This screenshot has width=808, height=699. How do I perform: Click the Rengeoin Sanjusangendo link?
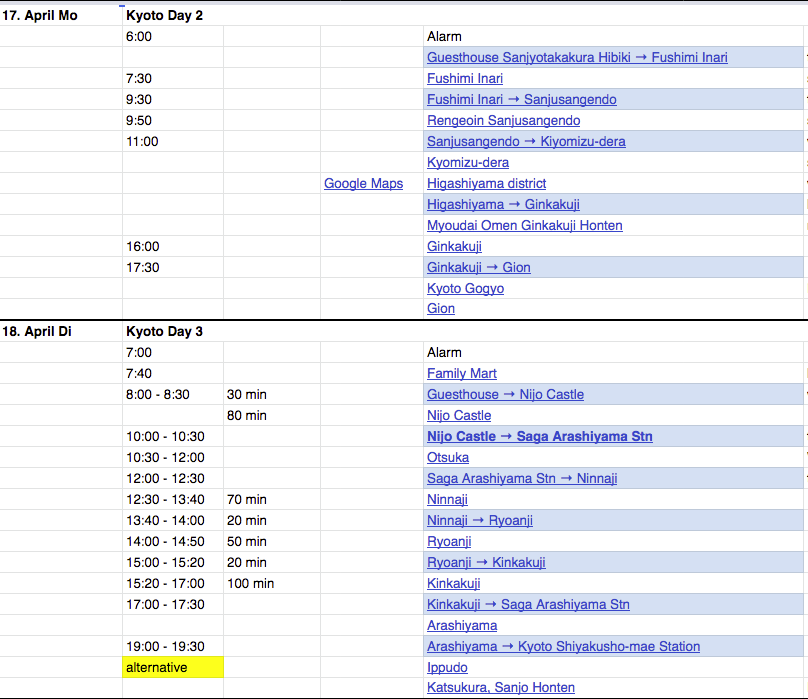(x=503, y=120)
